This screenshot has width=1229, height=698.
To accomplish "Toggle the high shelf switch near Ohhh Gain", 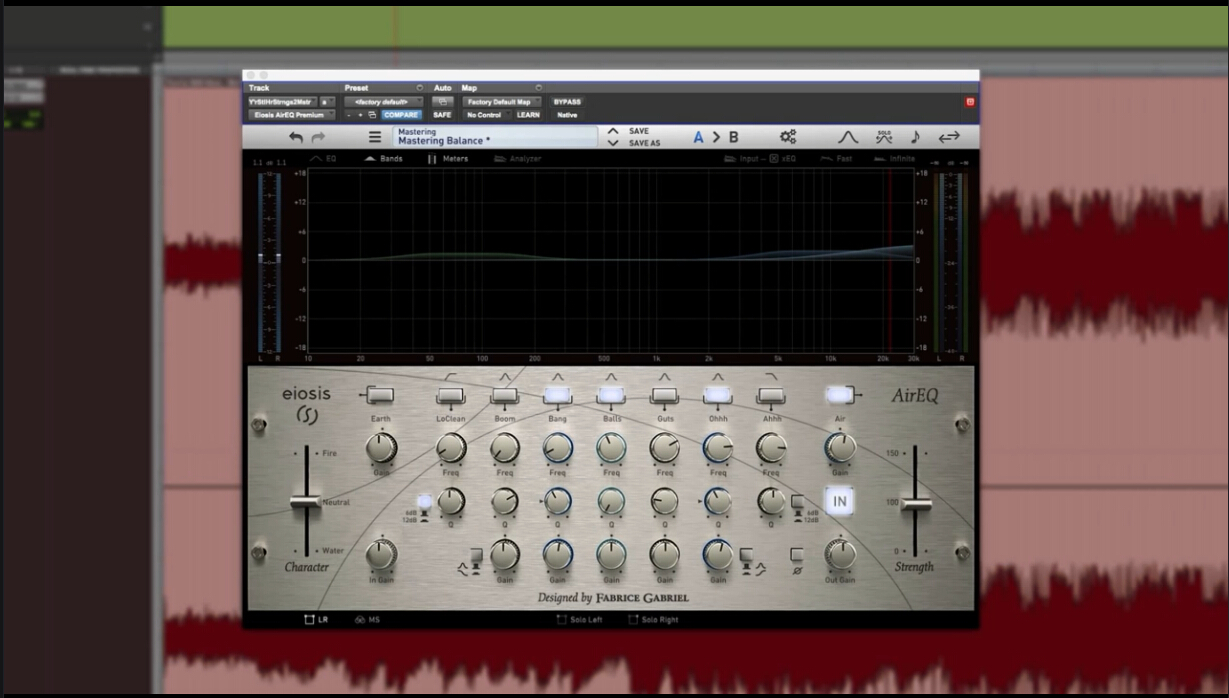I will [x=746, y=557].
